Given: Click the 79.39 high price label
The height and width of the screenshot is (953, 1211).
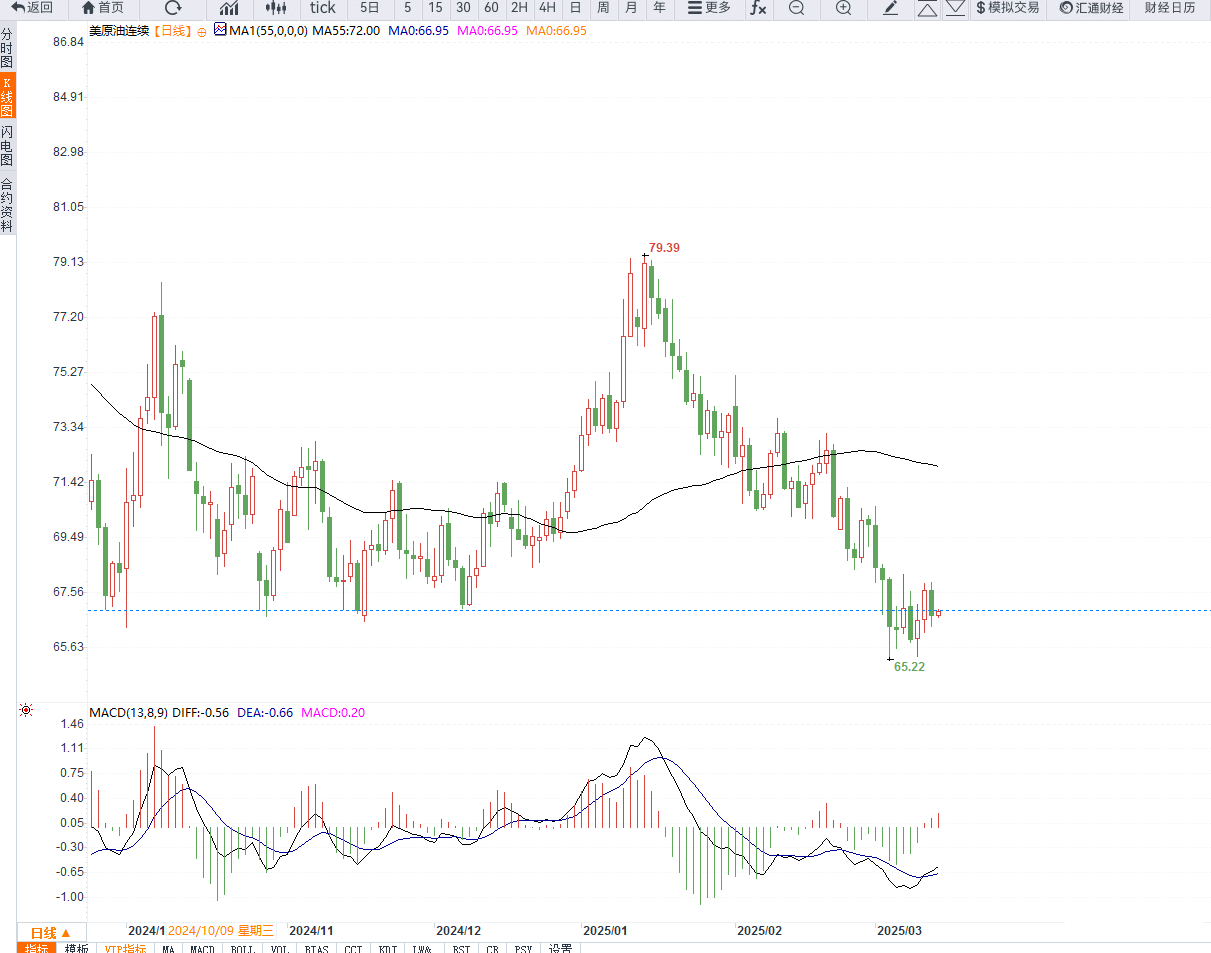Looking at the screenshot, I should pos(664,247).
